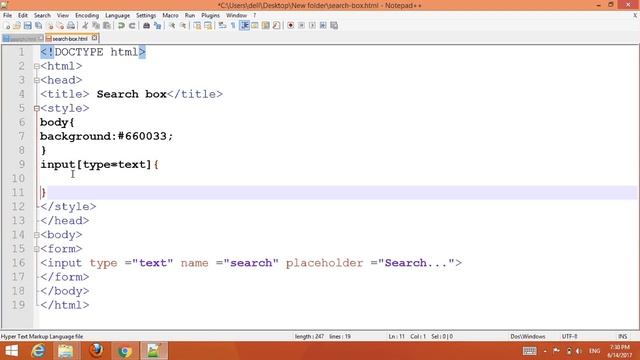Click Save recorded macro icon
The height and width of the screenshot is (360, 640).
(x=334, y=26)
